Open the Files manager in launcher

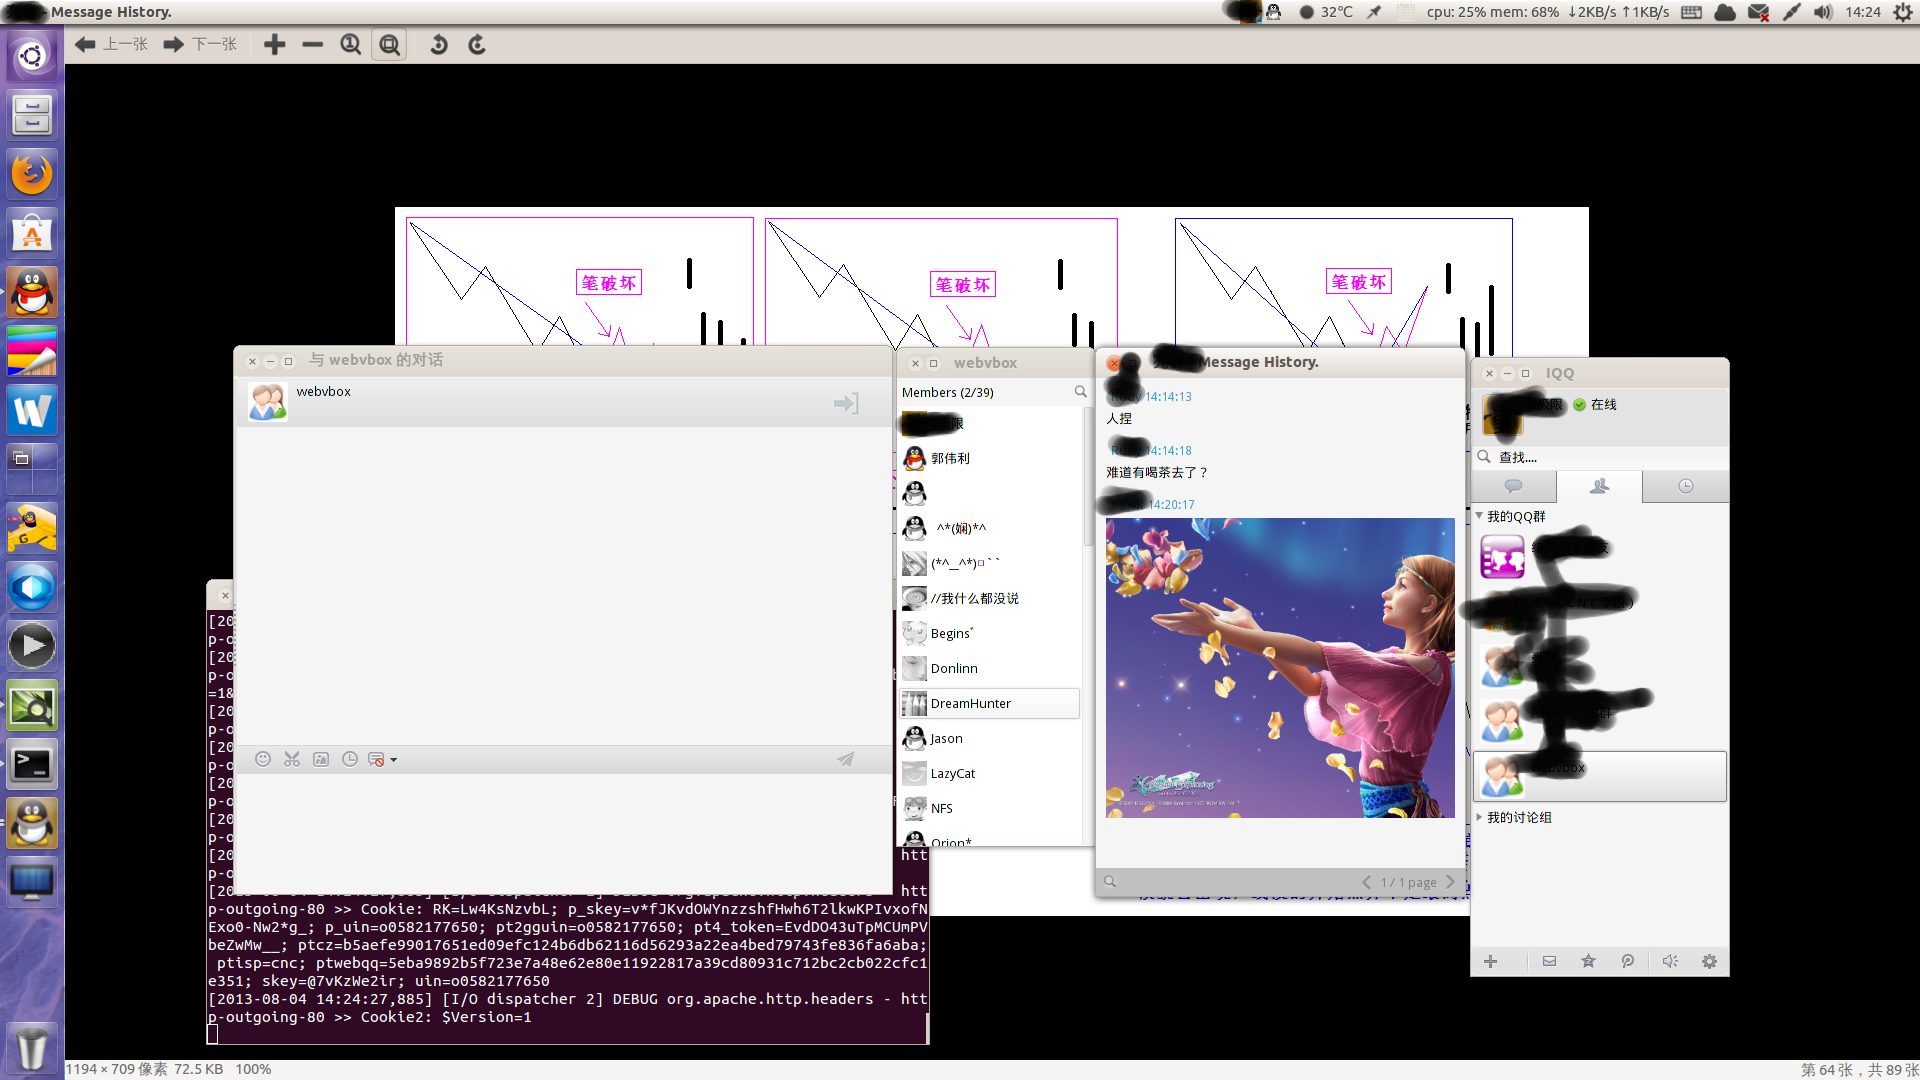pos(32,115)
